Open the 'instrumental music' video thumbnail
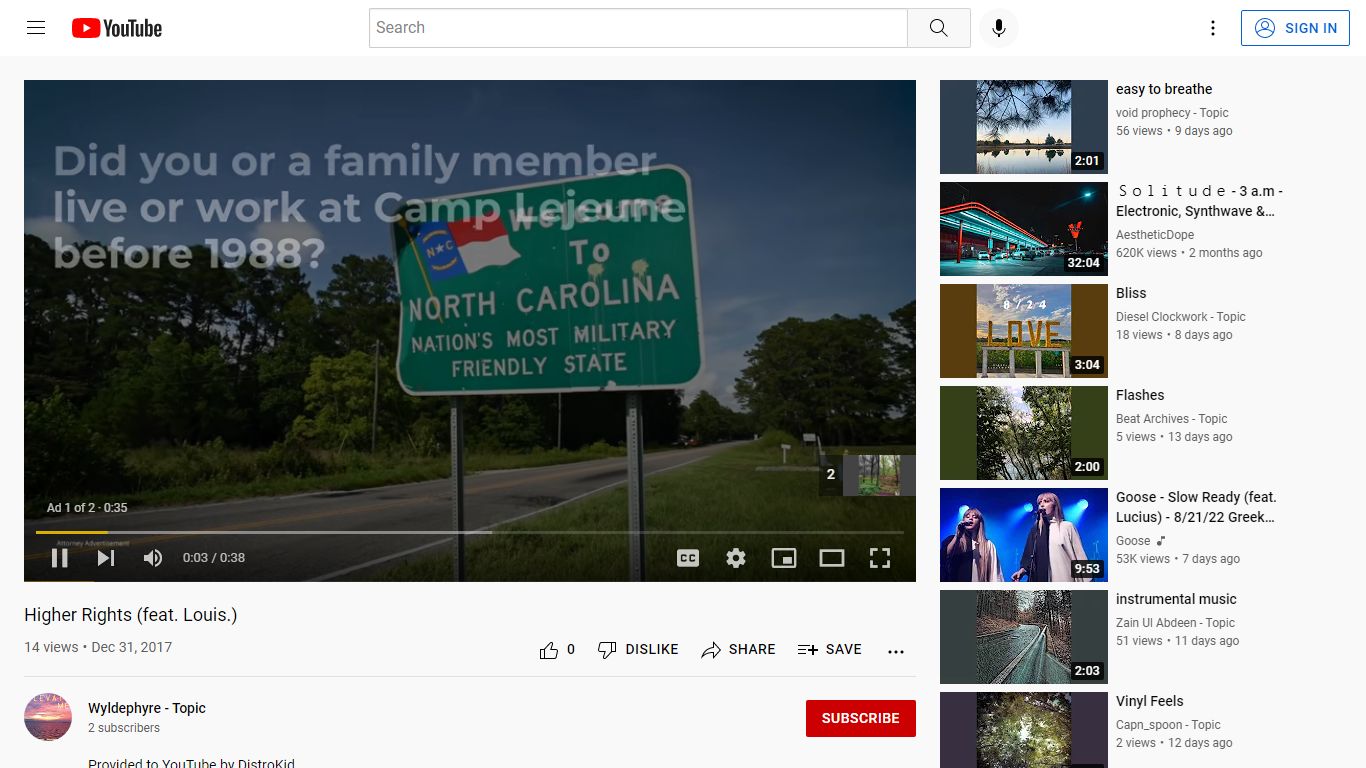The height and width of the screenshot is (768, 1366). [1024, 637]
